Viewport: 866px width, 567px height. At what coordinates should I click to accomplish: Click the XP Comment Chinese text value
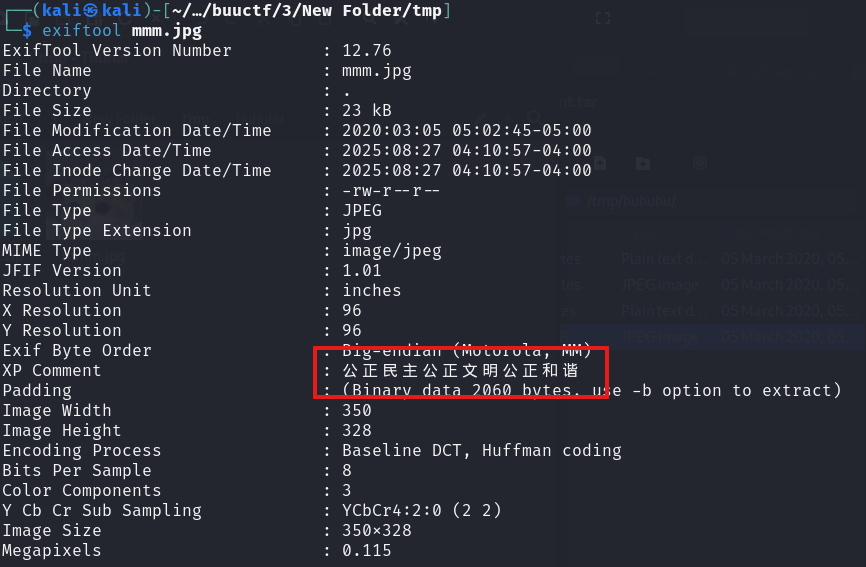click(460, 370)
